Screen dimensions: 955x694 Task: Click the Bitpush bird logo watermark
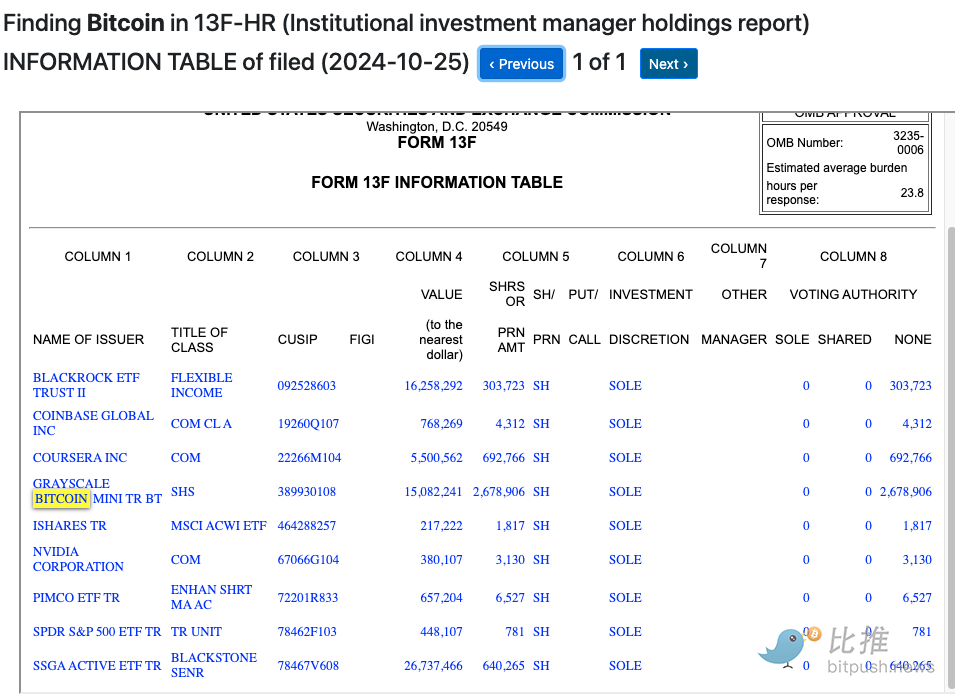click(x=783, y=646)
